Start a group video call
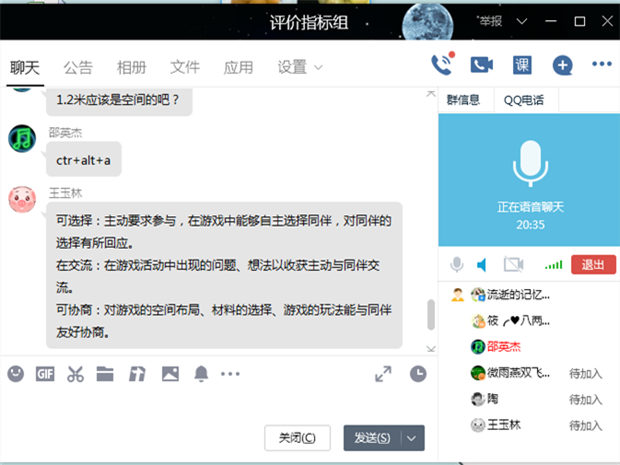 [482, 65]
